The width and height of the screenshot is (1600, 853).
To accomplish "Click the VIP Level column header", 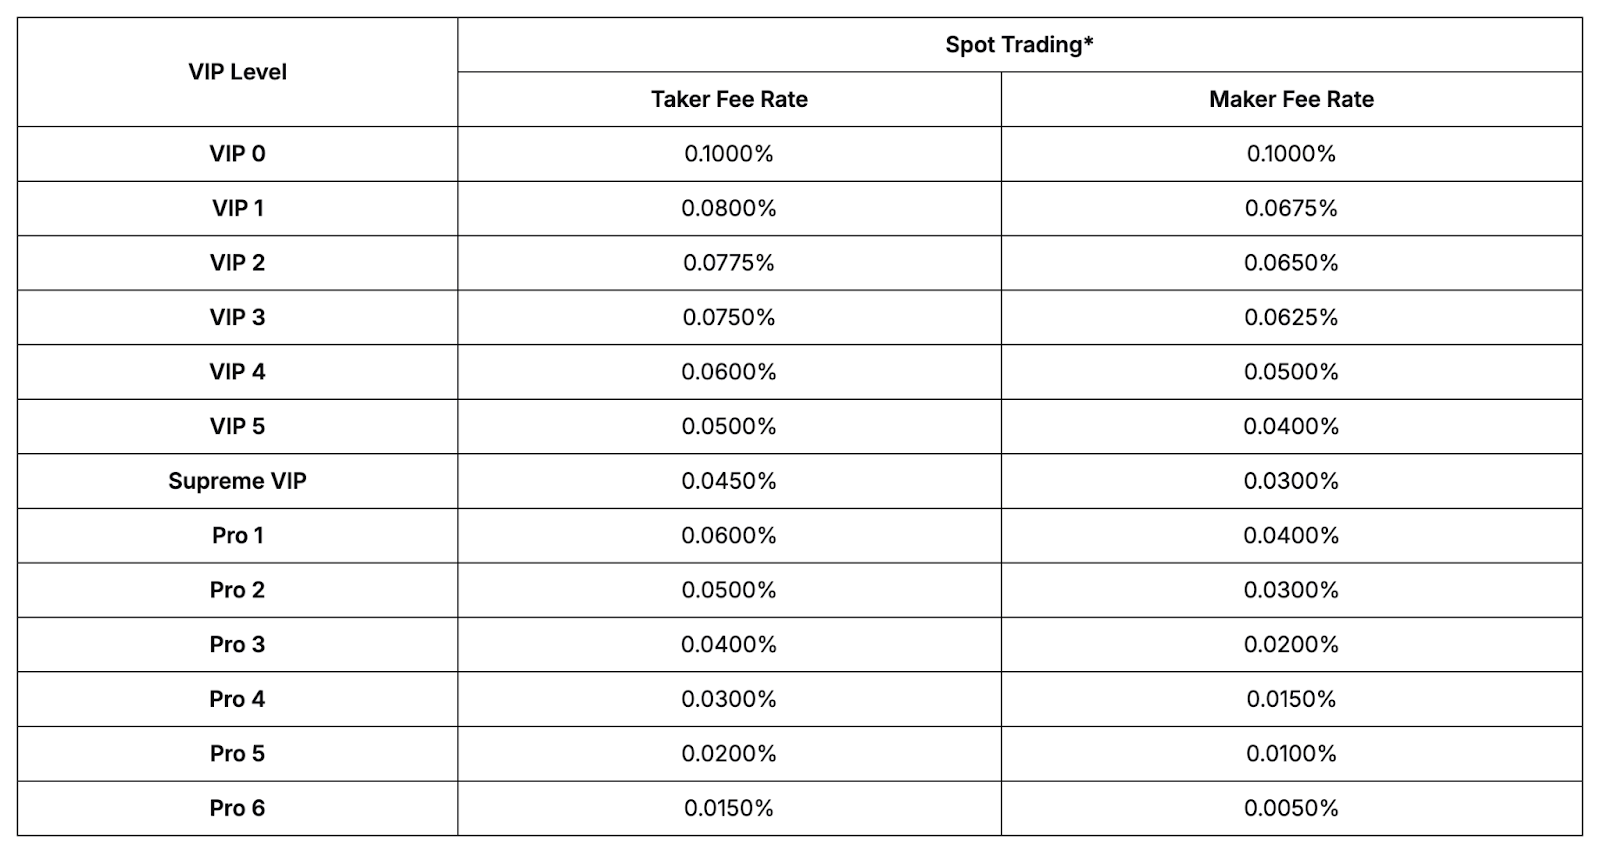I will pos(237,72).
